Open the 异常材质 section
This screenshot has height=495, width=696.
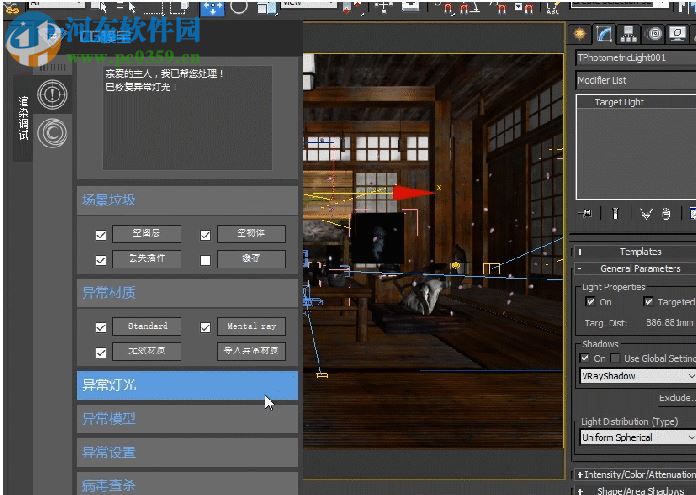187,293
